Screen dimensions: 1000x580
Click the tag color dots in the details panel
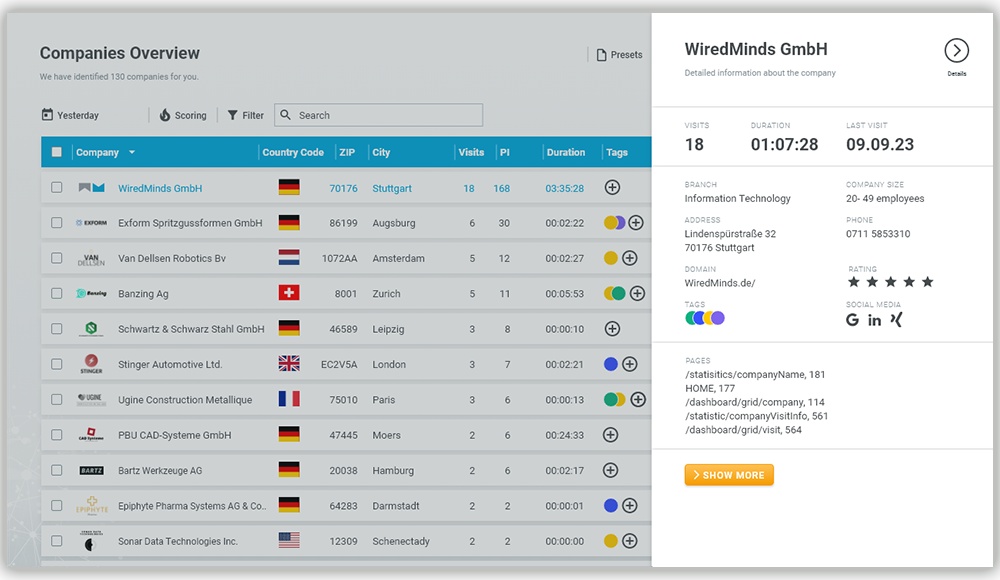coord(705,318)
